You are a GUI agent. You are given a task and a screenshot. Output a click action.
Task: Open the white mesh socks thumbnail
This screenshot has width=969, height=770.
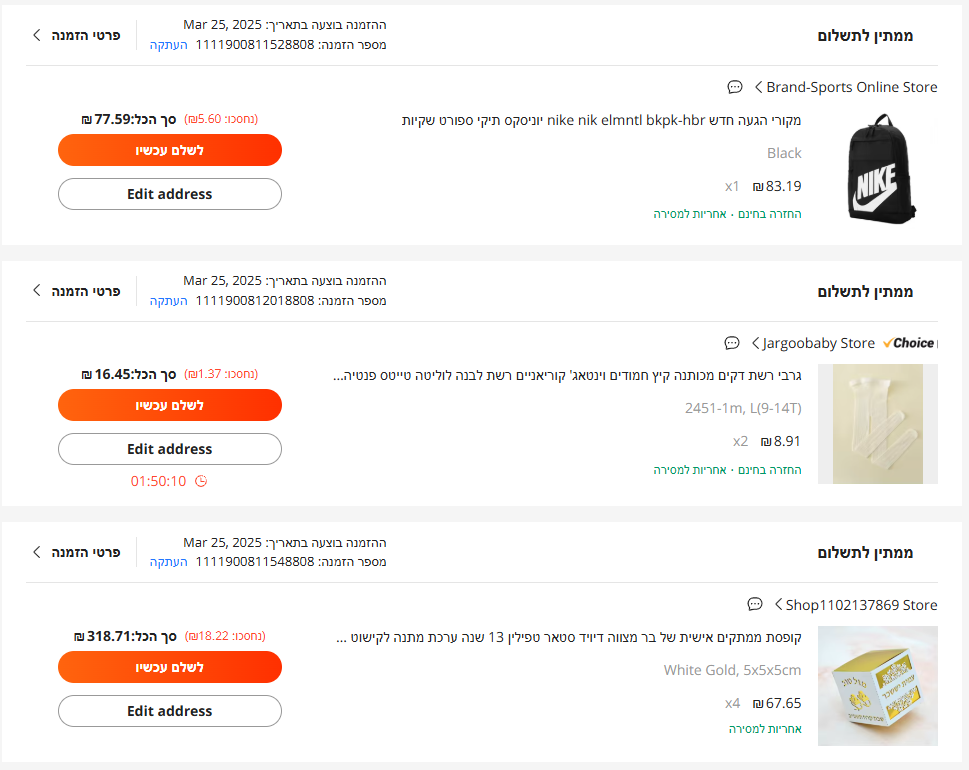[878, 424]
